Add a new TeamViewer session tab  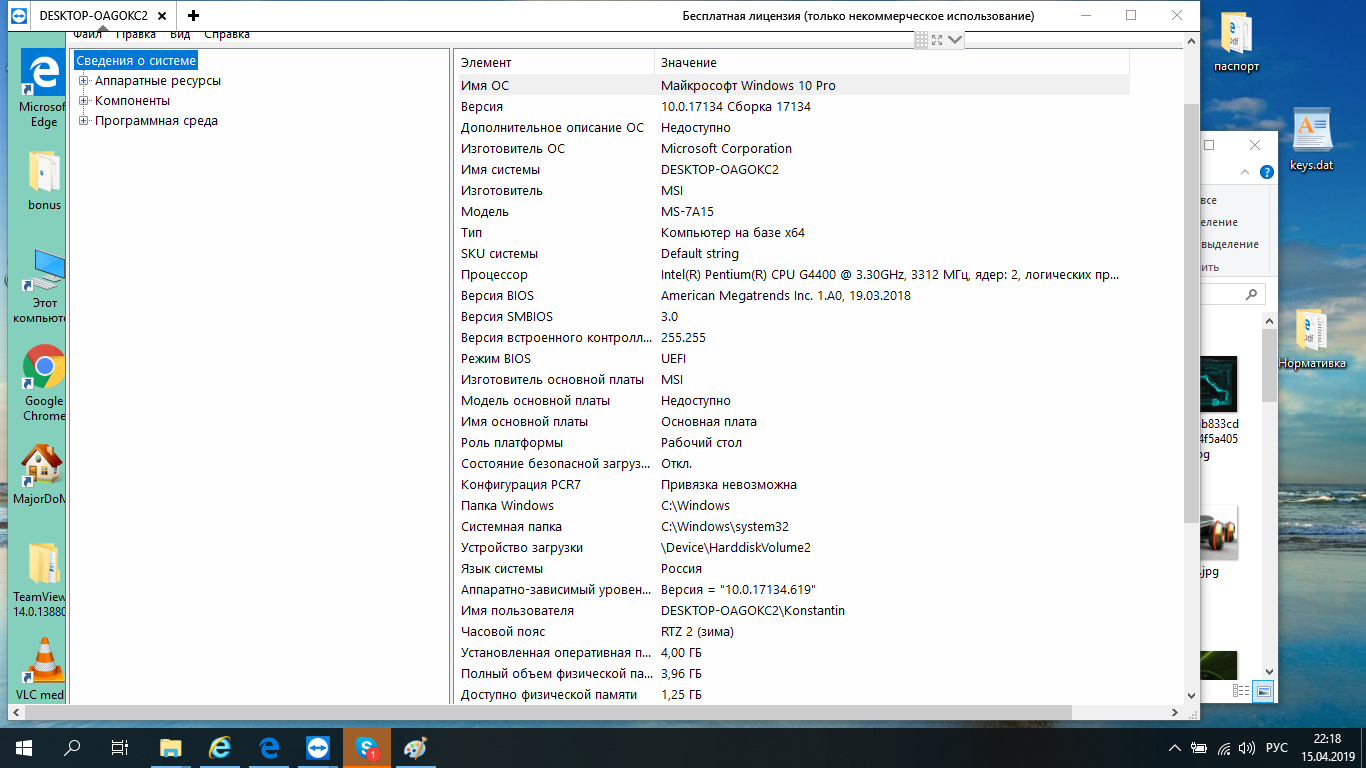tap(193, 15)
